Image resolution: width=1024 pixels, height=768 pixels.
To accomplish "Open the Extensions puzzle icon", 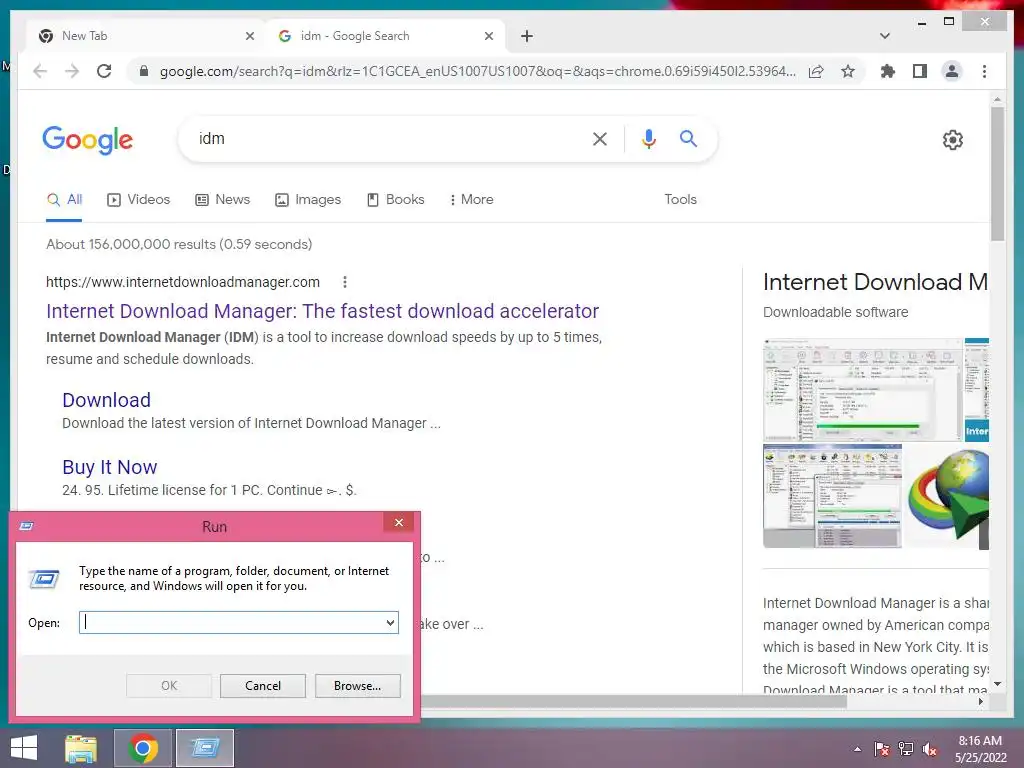I will pos(888,71).
